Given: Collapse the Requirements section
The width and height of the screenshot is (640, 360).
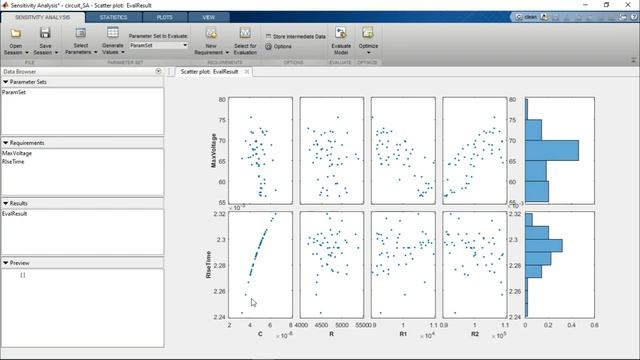Looking at the screenshot, I should (6, 143).
